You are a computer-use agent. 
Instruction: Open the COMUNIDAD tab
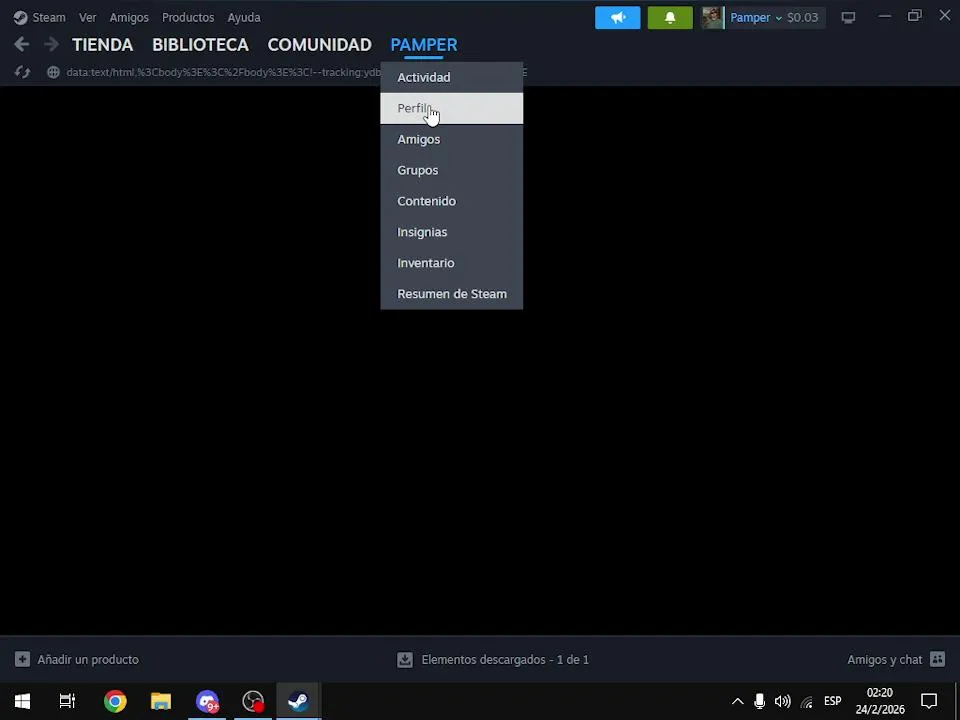(x=320, y=45)
